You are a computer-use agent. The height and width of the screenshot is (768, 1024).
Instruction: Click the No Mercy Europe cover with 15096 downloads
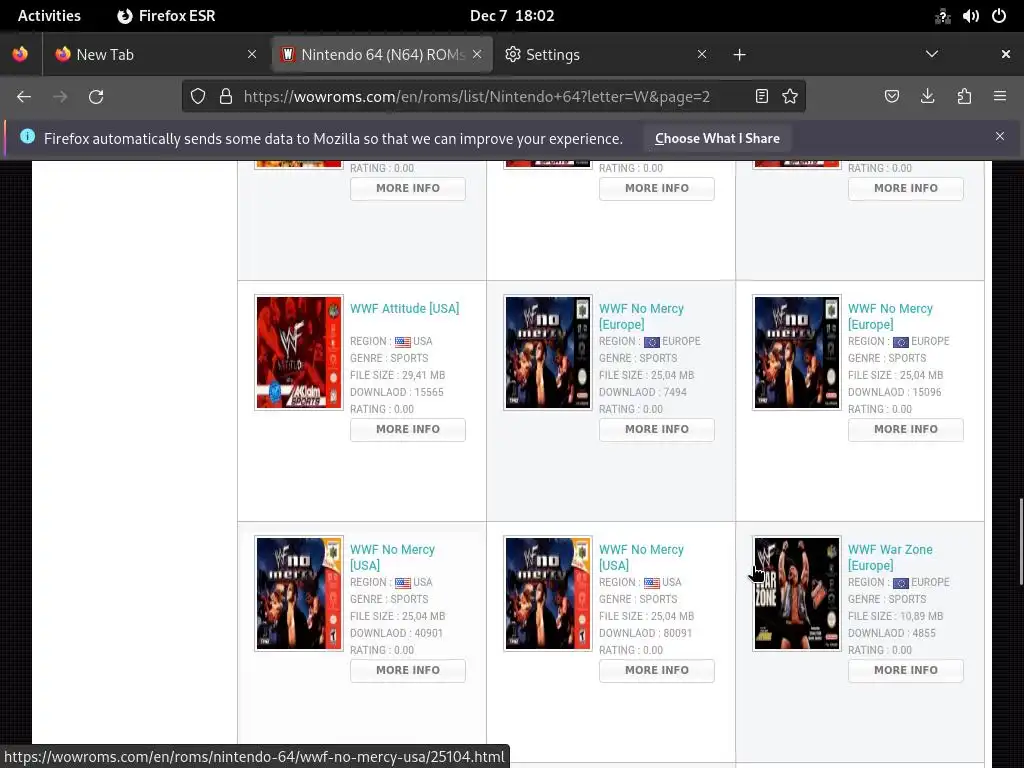click(x=797, y=353)
